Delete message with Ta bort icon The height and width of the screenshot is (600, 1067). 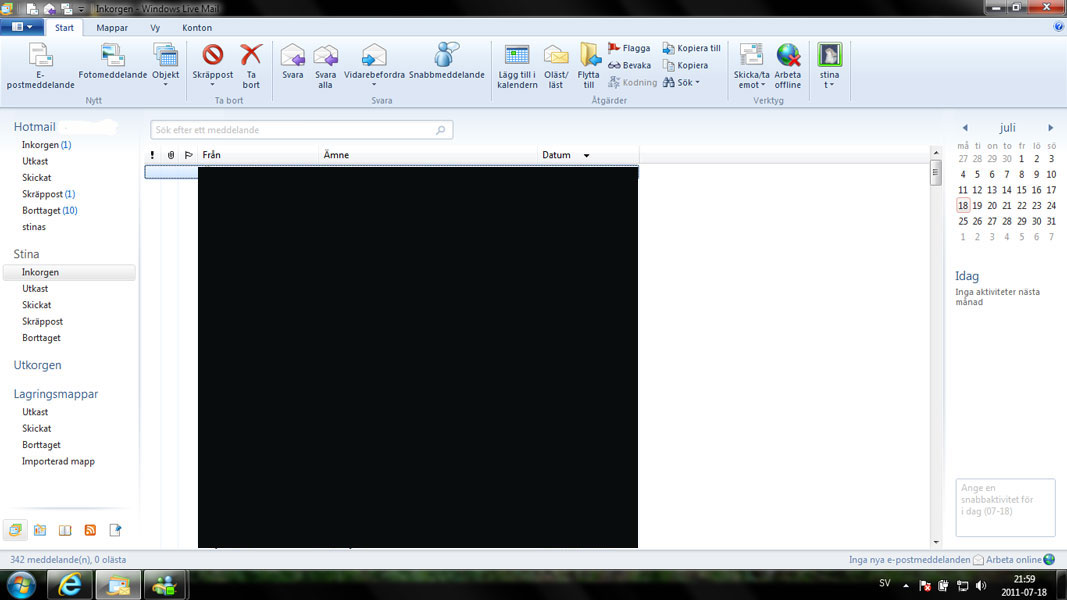click(x=251, y=56)
